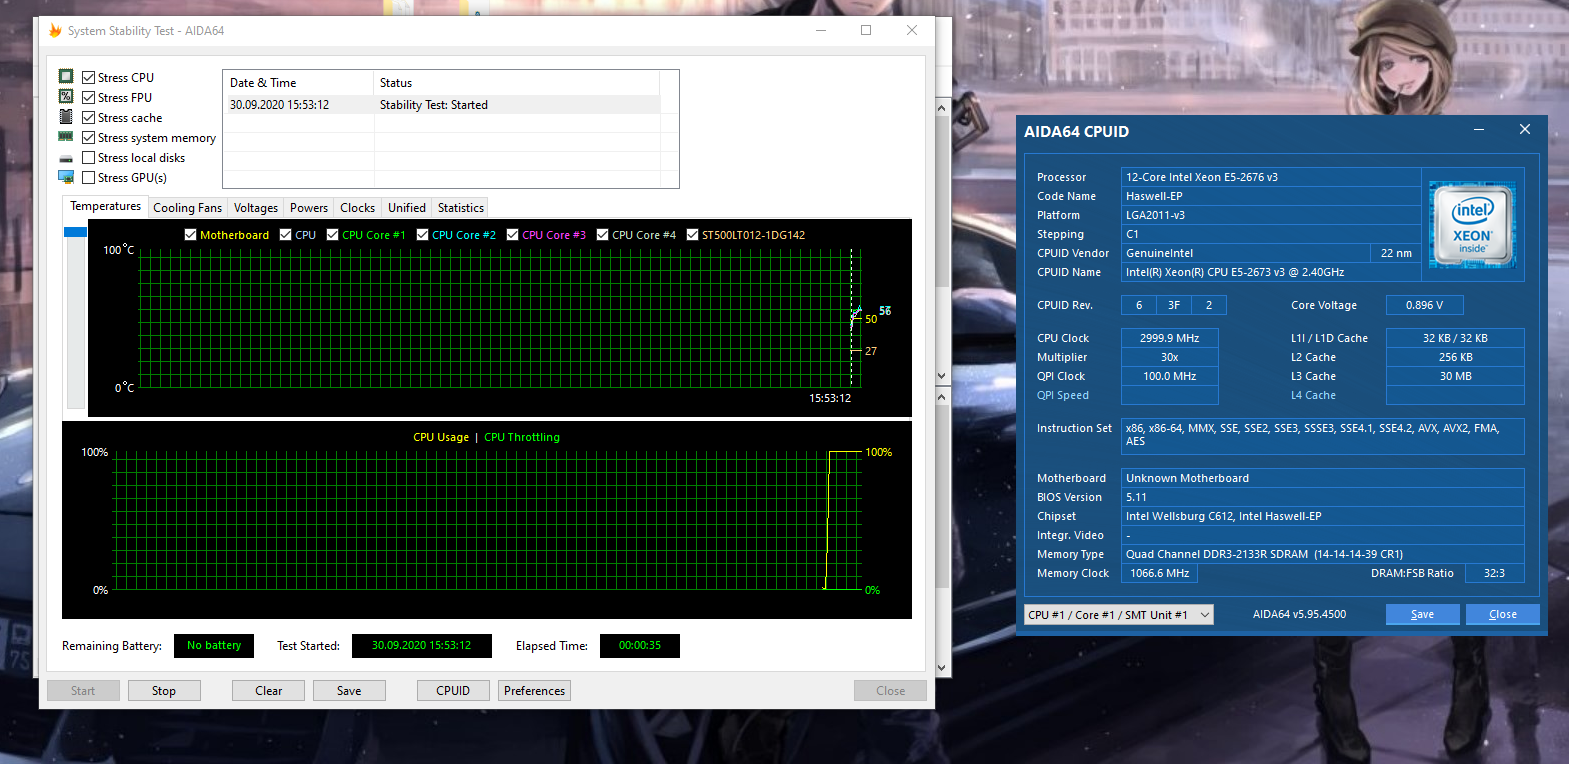The image size is (1569, 764).
Task: Toggle CPU Core #4 temperature checkbox
Action: [603, 235]
